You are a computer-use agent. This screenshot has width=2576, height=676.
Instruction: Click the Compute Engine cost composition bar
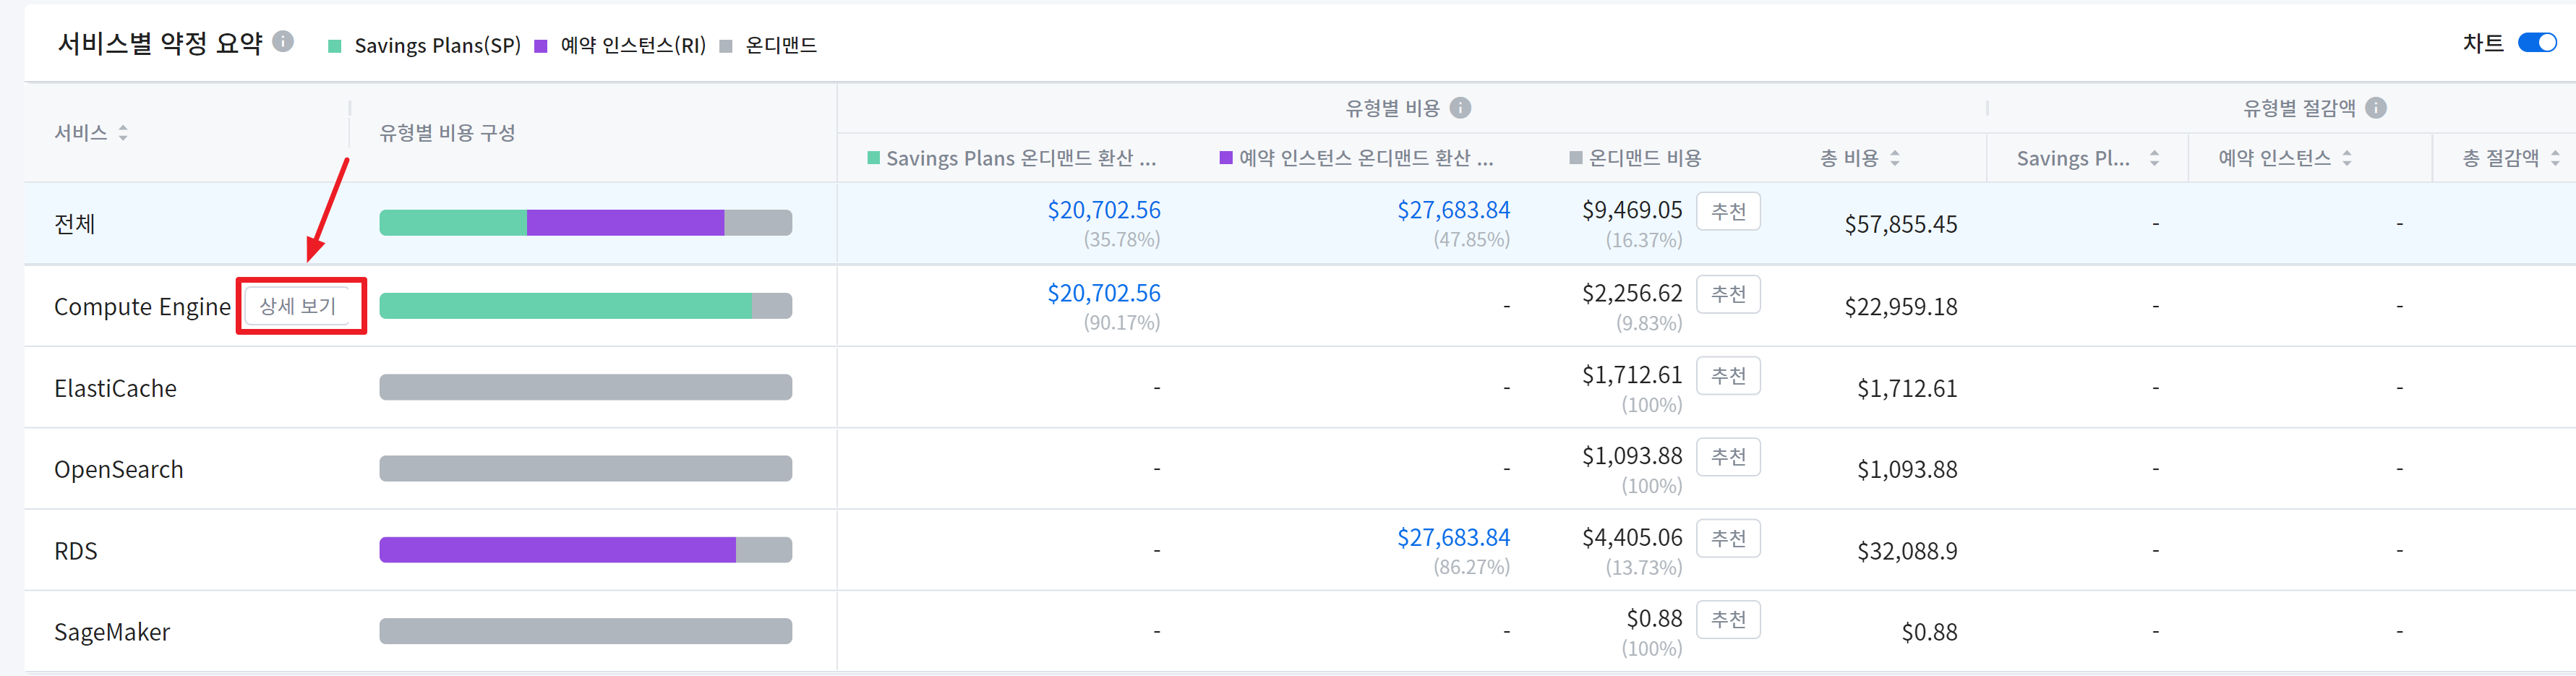(585, 306)
